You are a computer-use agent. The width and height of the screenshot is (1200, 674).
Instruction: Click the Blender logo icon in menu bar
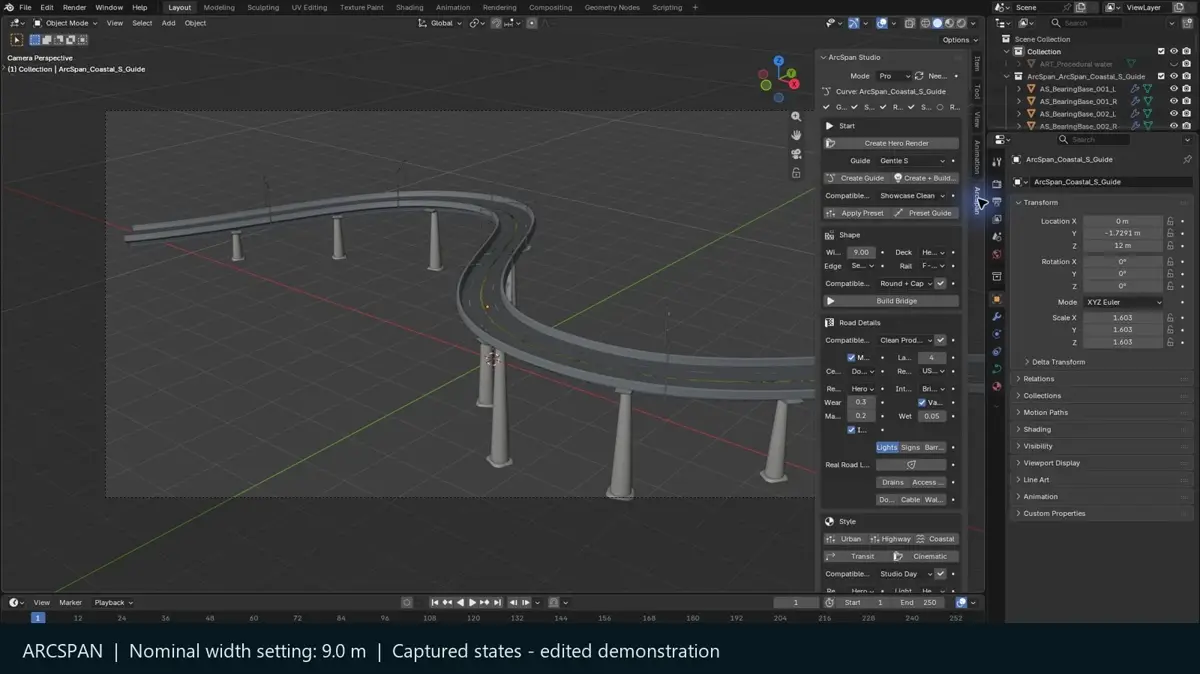pyautogui.click(x=8, y=7)
